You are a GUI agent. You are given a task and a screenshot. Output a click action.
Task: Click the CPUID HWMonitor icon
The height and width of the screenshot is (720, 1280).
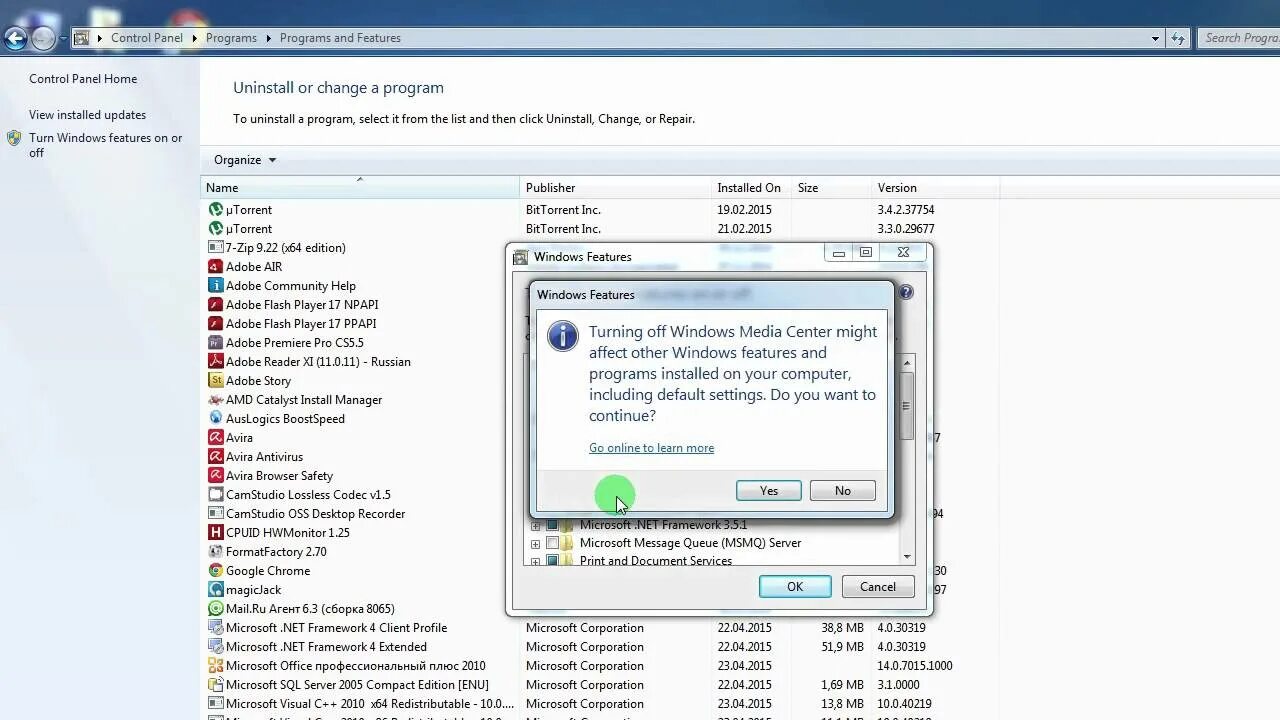(x=215, y=533)
